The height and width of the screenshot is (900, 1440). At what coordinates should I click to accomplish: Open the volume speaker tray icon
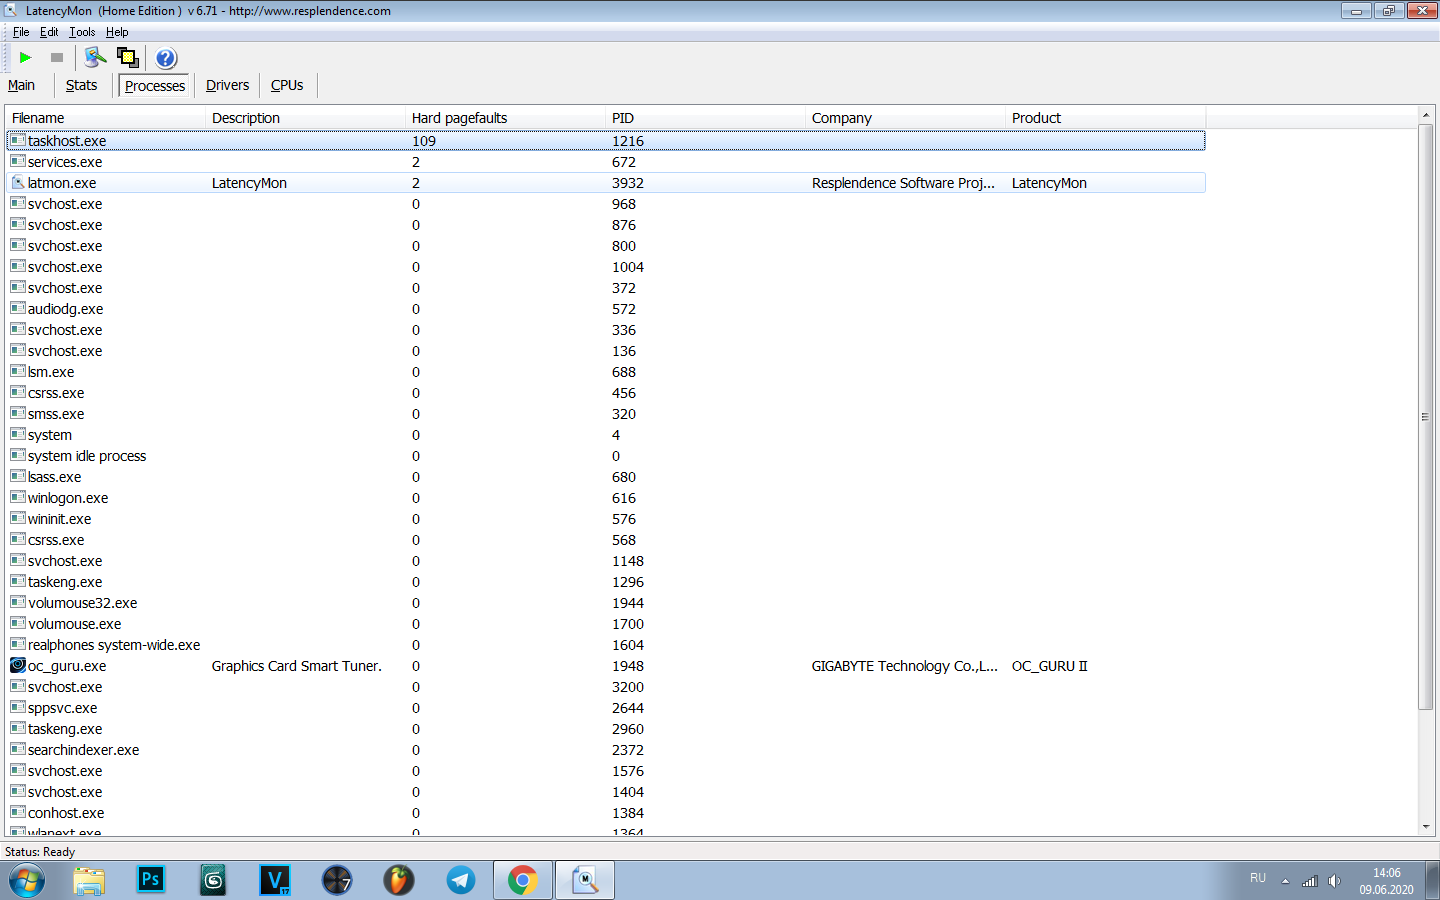[1334, 881]
